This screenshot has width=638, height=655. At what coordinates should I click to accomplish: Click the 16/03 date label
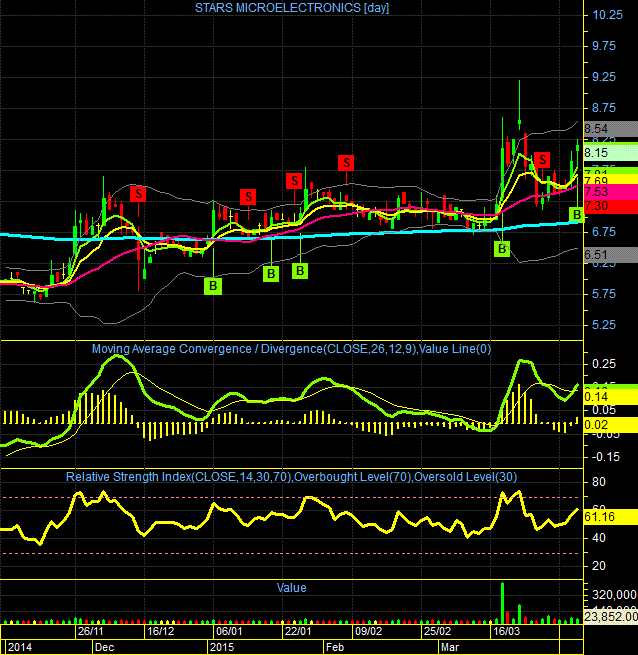coord(506,631)
